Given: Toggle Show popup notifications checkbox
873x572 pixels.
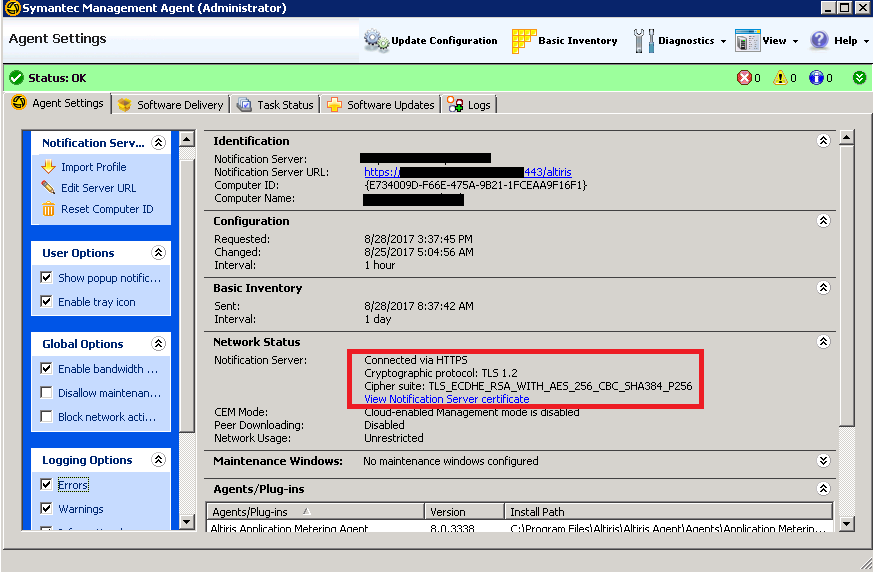Looking at the screenshot, I should (x=46, y=277).
